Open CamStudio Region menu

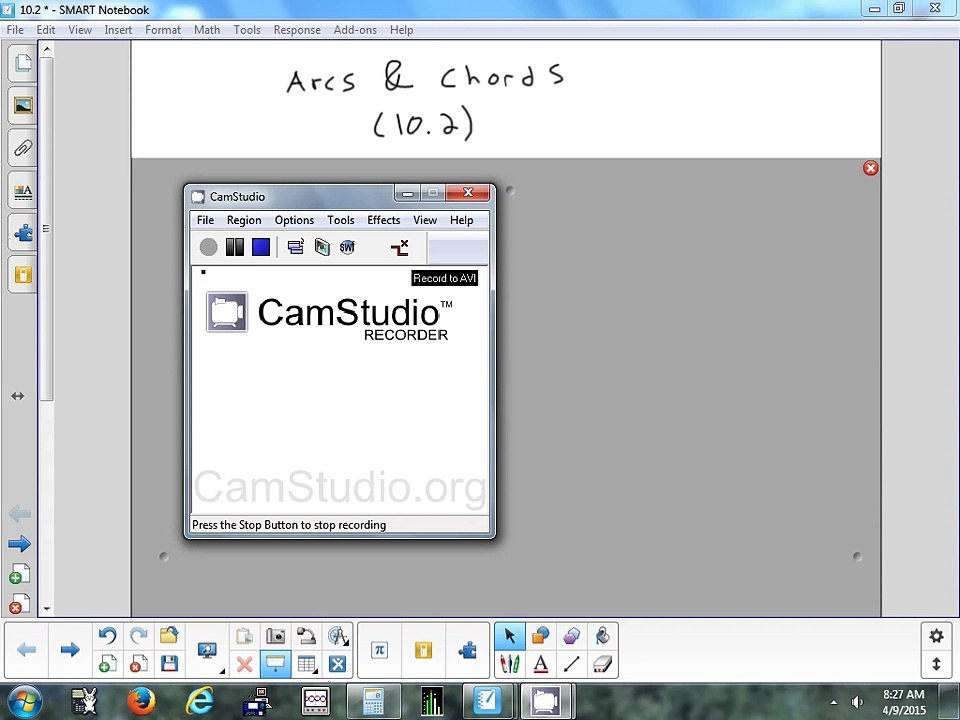[244, 220]
